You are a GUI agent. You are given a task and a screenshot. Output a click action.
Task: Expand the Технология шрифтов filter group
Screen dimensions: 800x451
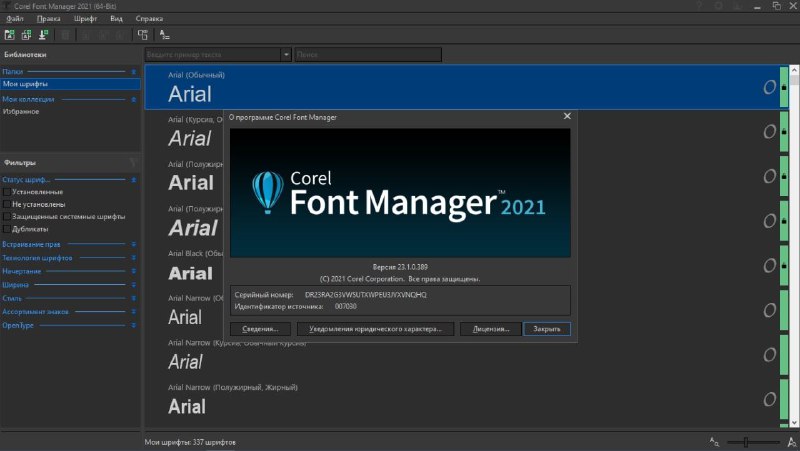coord(134,258)
